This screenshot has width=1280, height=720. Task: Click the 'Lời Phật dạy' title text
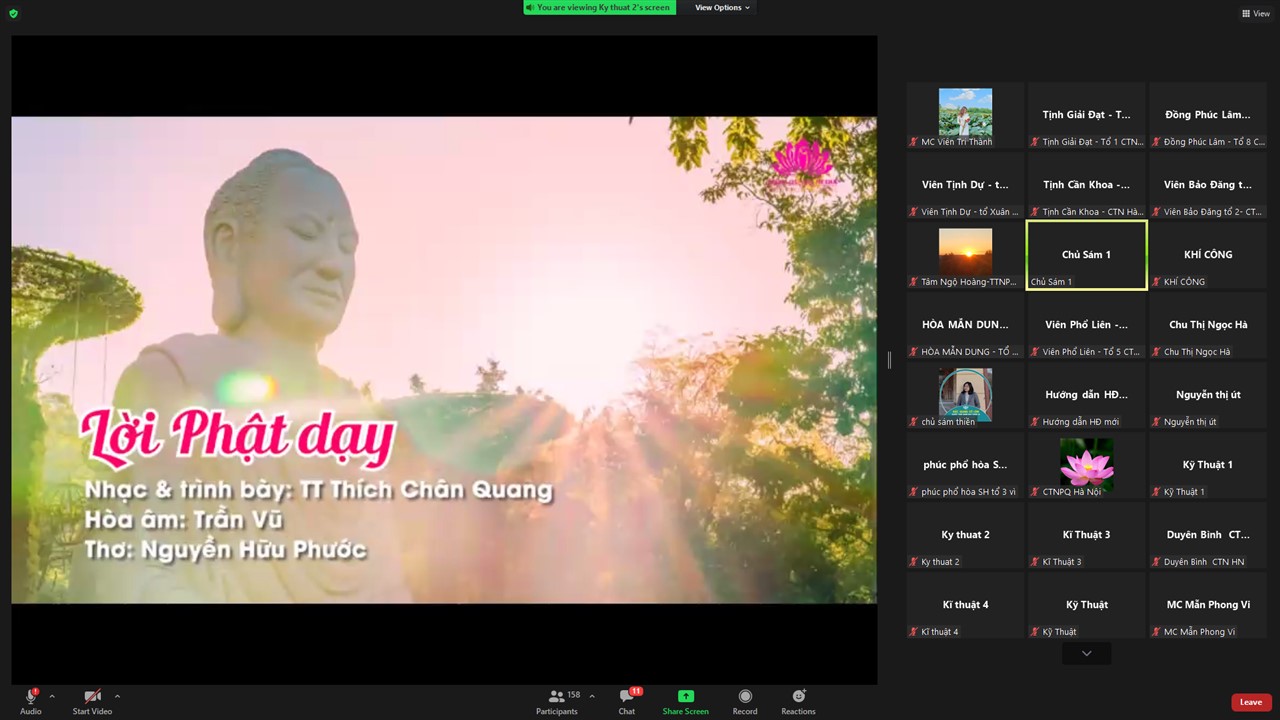(x=238, y=437)
